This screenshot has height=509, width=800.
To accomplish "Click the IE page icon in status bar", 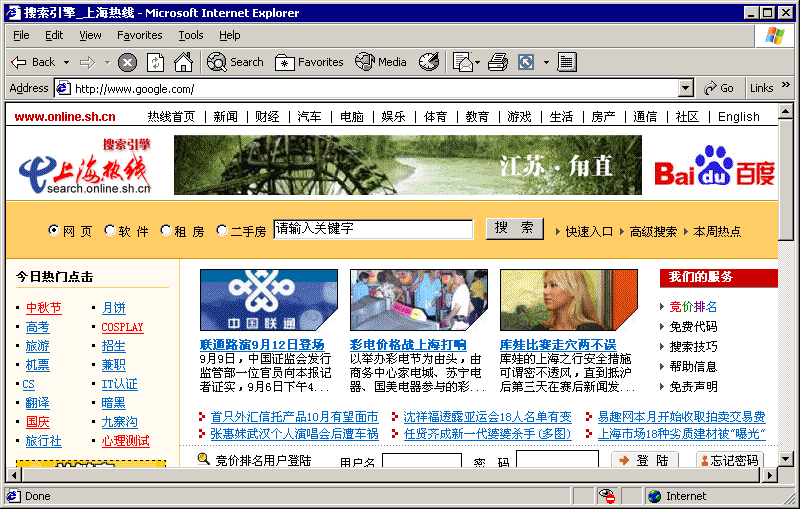I will click(14, 496).
